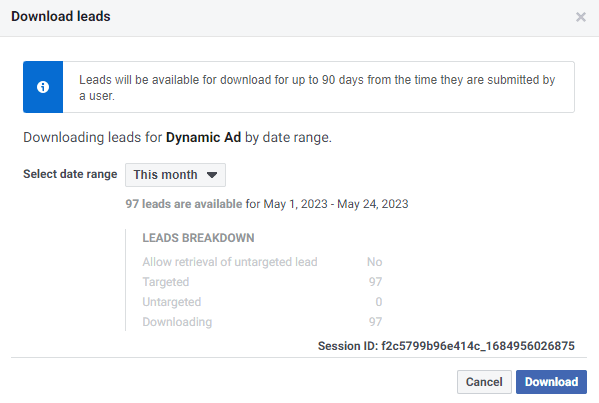The width and height of the screenshot is (599, 403).
Task: Click the Targeted count of 97
Action: click(x=375, y=282)
